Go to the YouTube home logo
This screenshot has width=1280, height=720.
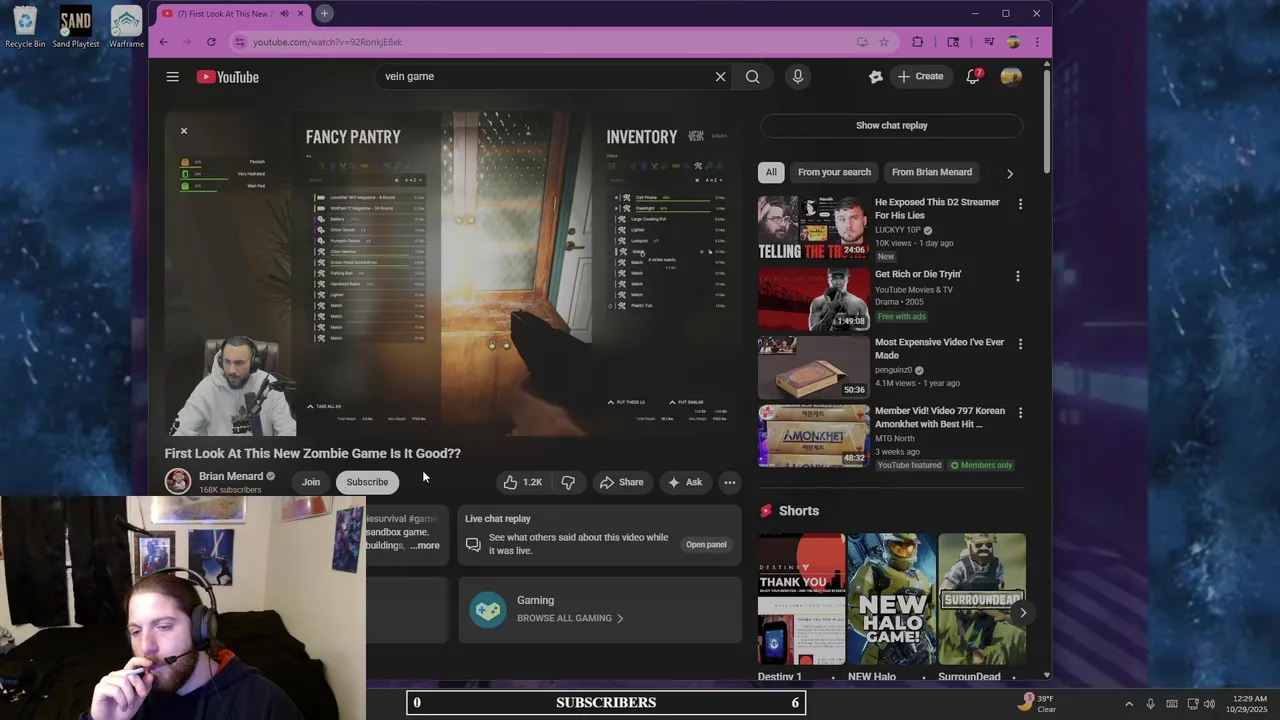[228, 77]
